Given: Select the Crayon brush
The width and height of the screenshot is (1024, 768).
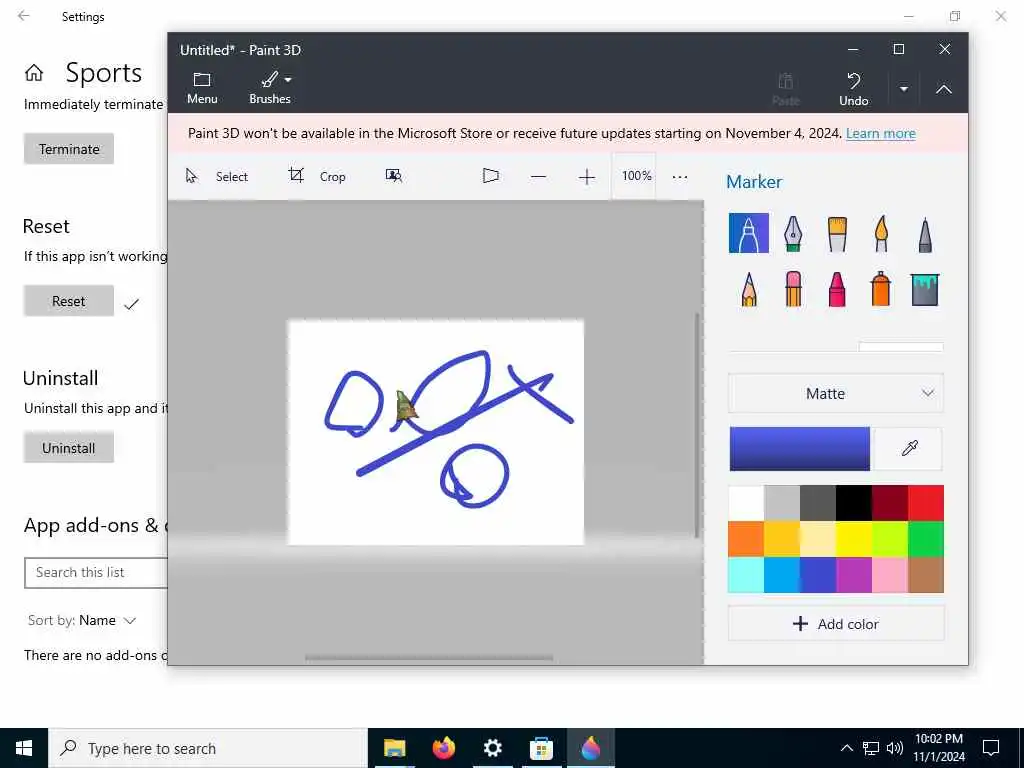Looking at the screenshot, I should click(x=837, y=288).
